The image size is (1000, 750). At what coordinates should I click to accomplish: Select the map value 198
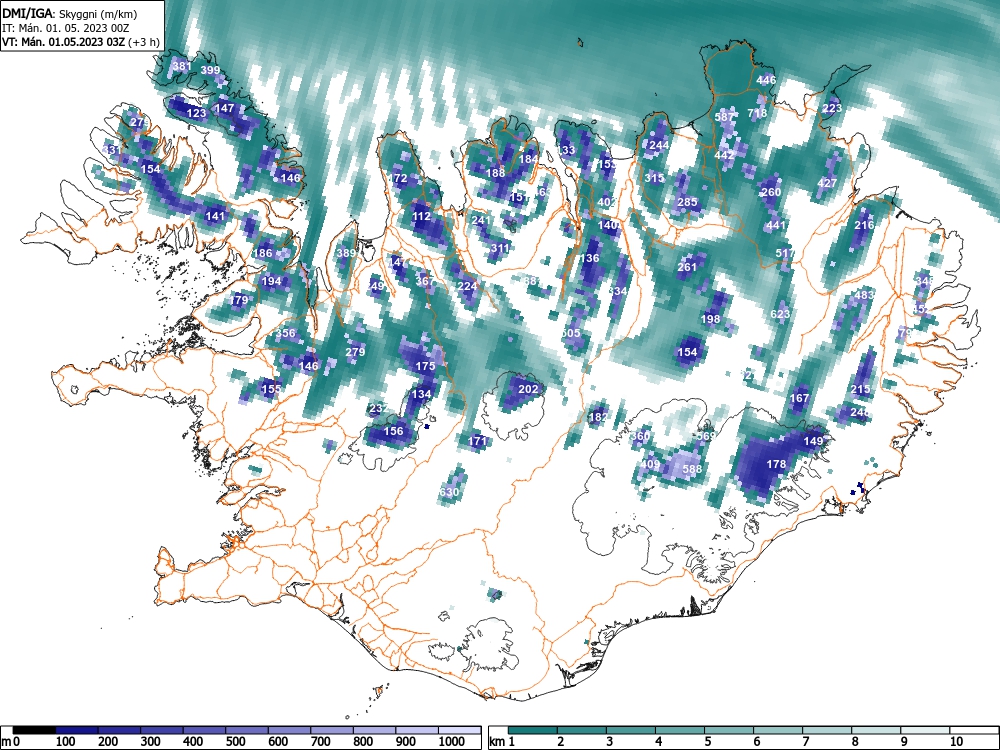pyautogui.click(x=710, y=319)
